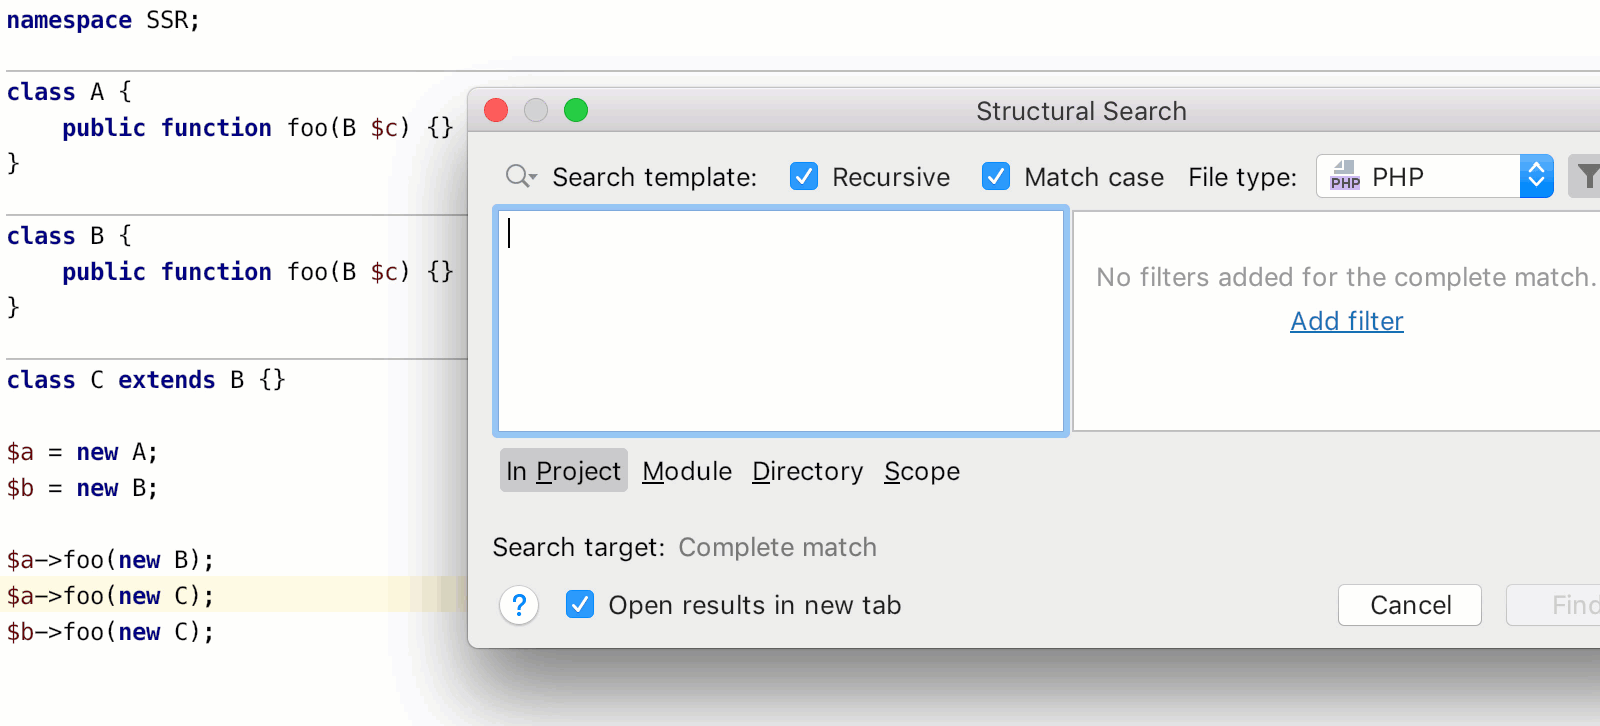Open the Complete match search target dropdown
The width and height of the screenshot is (1600, 726).
777,548
